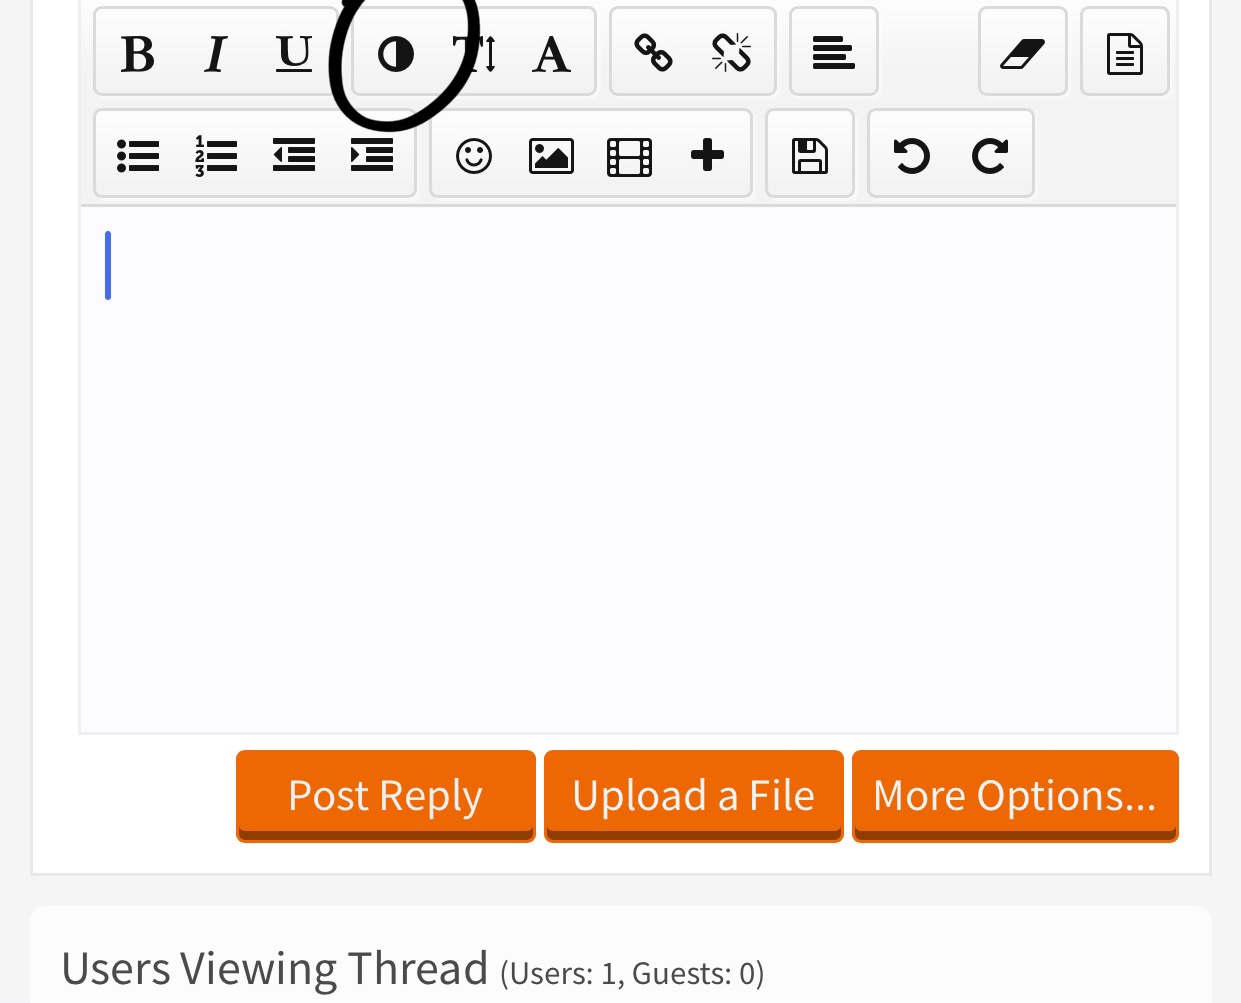Outdent the current paragraph
1241x1003 pixels.
293,156
